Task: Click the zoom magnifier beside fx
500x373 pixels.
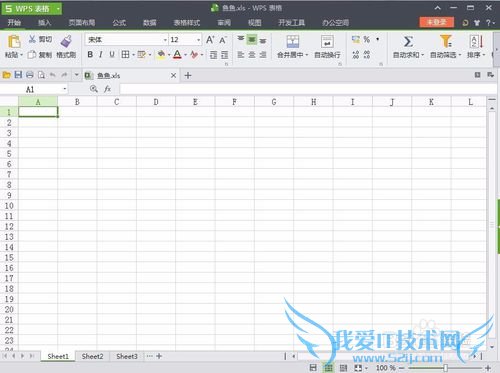Action: (x=94, y=89)
